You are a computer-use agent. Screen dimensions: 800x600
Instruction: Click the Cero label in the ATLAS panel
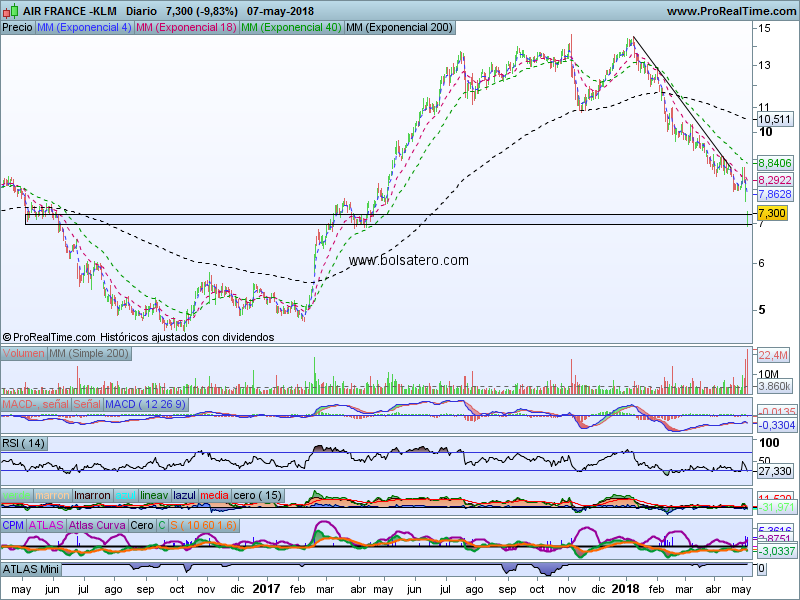142,526
